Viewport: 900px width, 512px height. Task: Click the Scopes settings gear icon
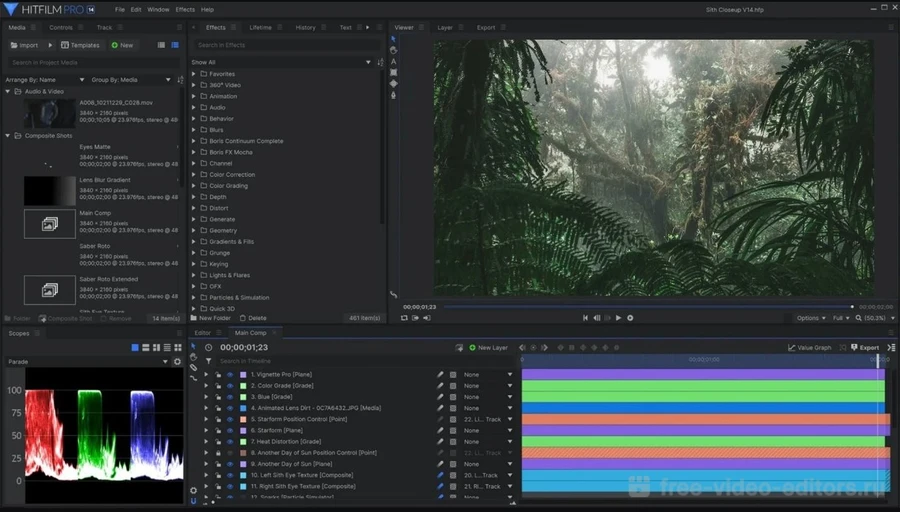178,361
